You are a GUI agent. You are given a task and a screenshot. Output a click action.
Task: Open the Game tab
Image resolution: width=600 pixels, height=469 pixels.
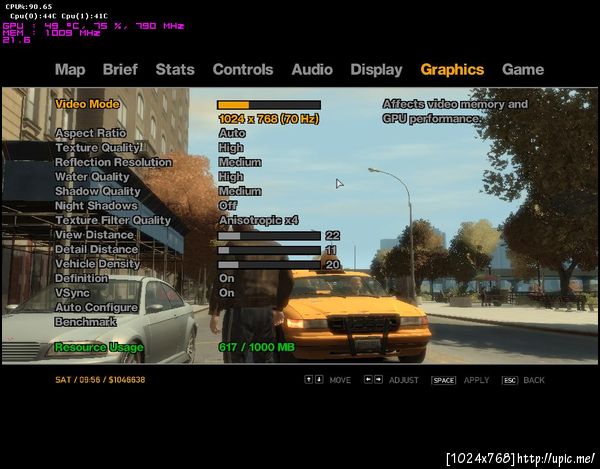(x=523, y=70)
